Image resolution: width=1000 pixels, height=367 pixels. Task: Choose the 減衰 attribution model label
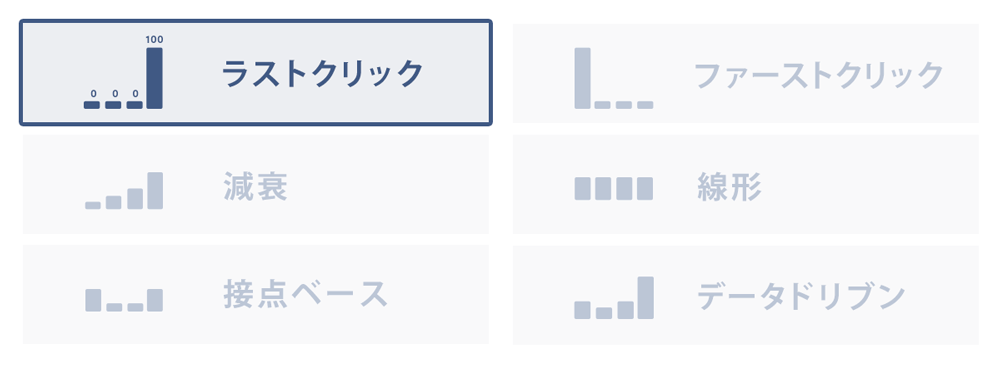pos(256,187)
